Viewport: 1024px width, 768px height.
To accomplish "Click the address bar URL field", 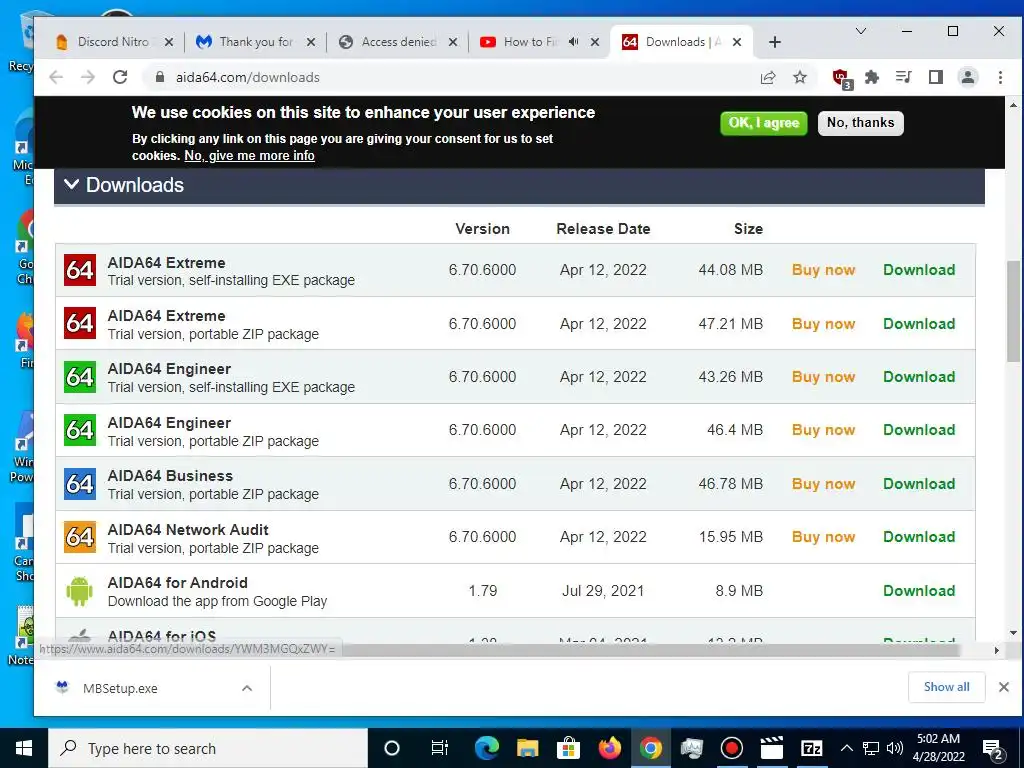I will (457, 77).
